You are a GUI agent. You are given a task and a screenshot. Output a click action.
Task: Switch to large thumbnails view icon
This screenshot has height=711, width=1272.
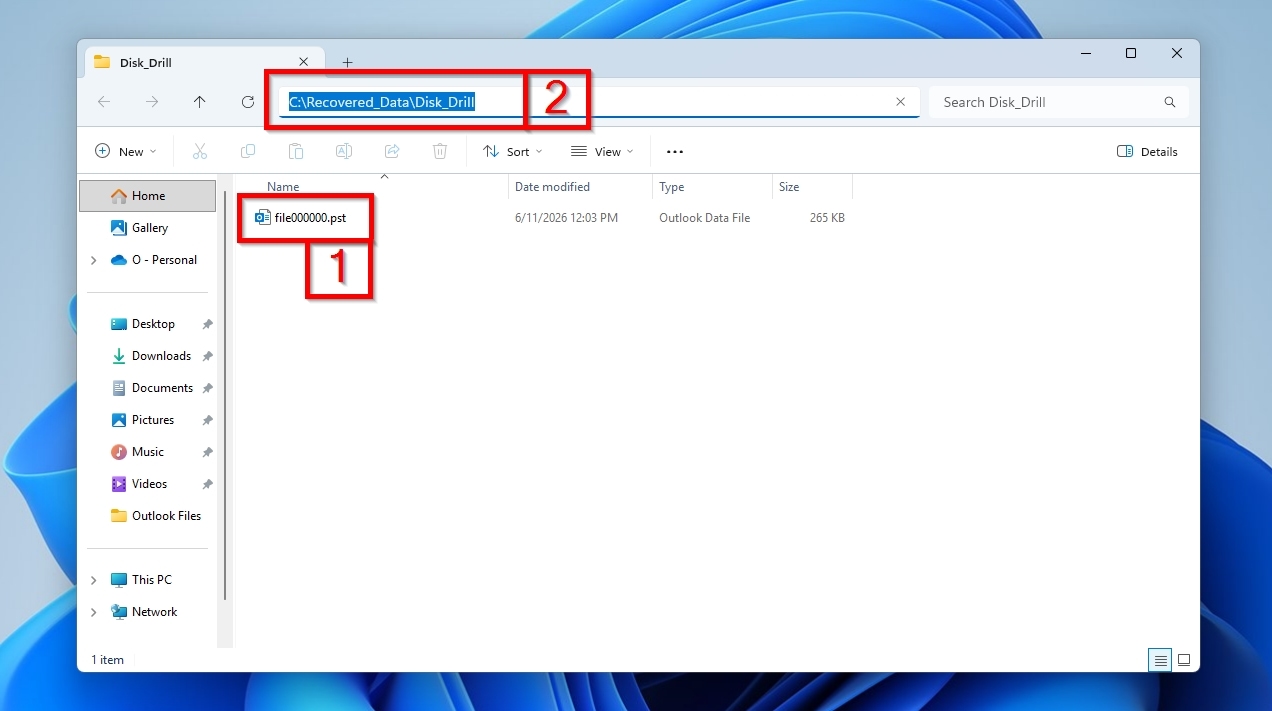(1184, 660)
